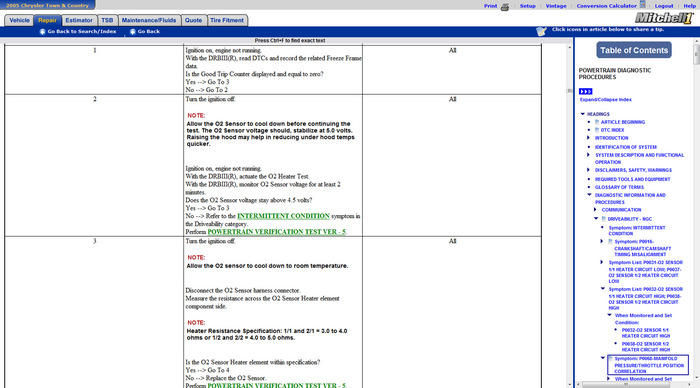Click the Go Back to Search/Index arrow icon

pyautogui.click(x=42, y=32)
